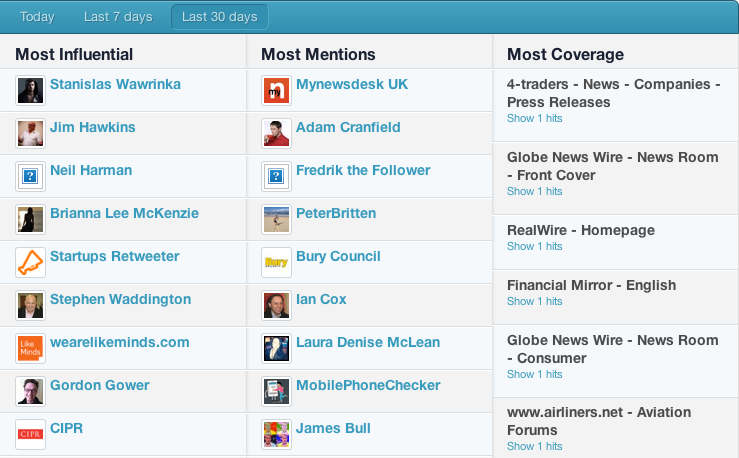The image size is (739, 458).
Task: Open Stanislas Wawrinka's avatar
Action: click(30, 90)
